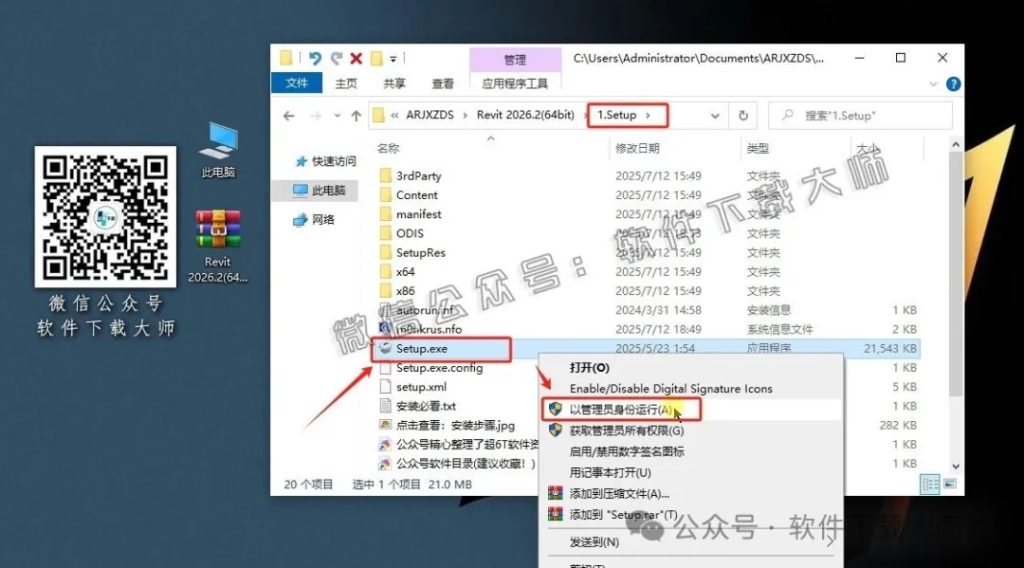Open the 应用程序工具 ribbon tab

tap(515, 84)
